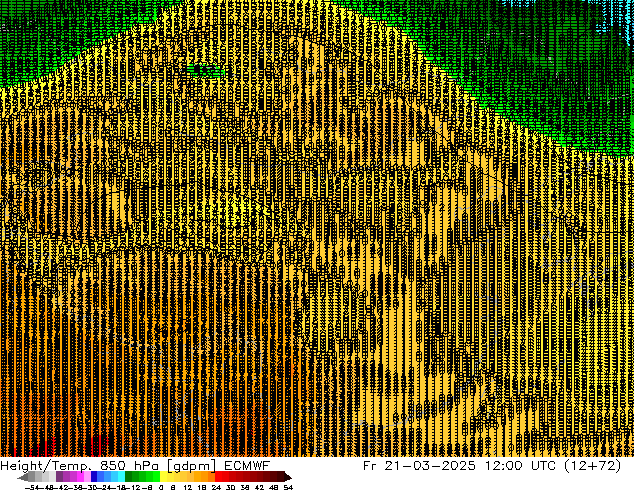
Task: Click the cyan swatch in the color scale
Action: [x=122, y=477]
